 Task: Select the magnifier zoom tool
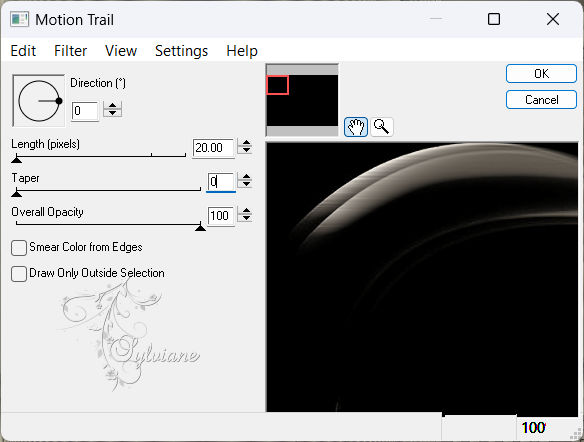[382, 127]
